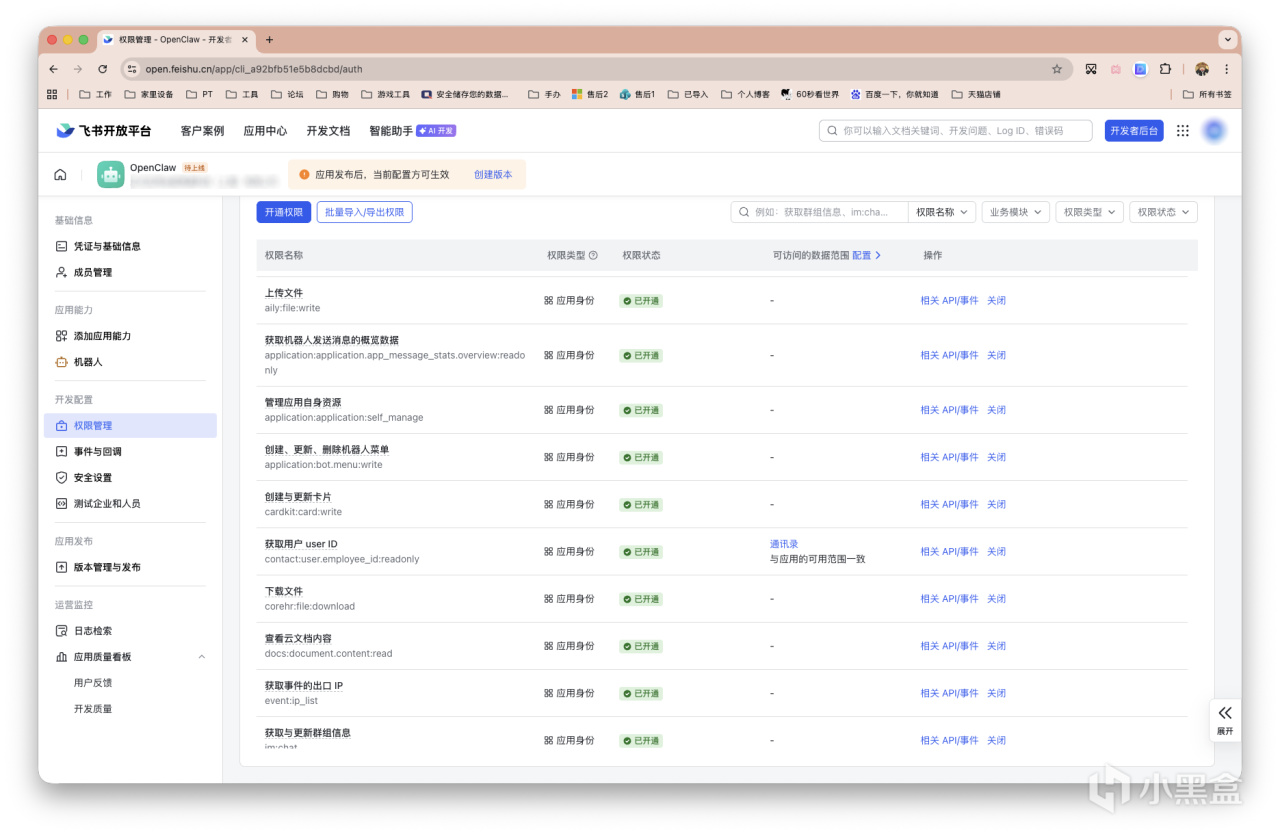Open the app grid icon beside 开发者后台
Screen dimensions: 1280x834
[x=1183, y=131]
